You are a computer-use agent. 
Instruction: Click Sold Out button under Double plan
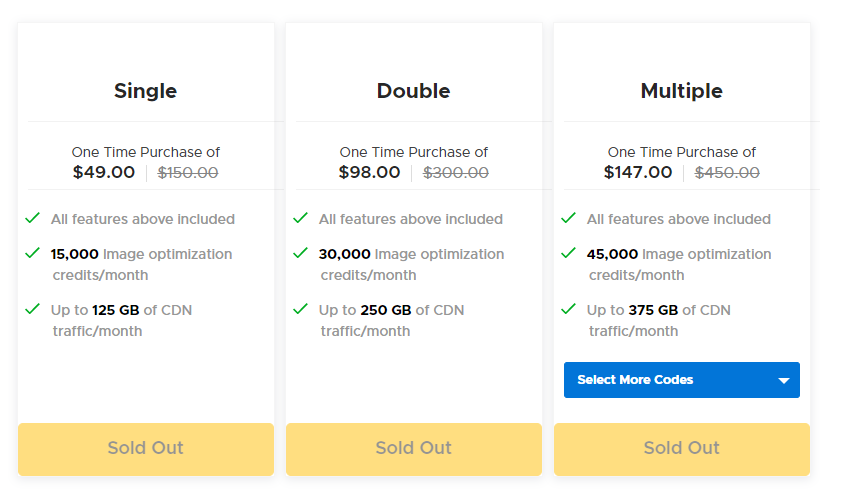coord(414,448)
